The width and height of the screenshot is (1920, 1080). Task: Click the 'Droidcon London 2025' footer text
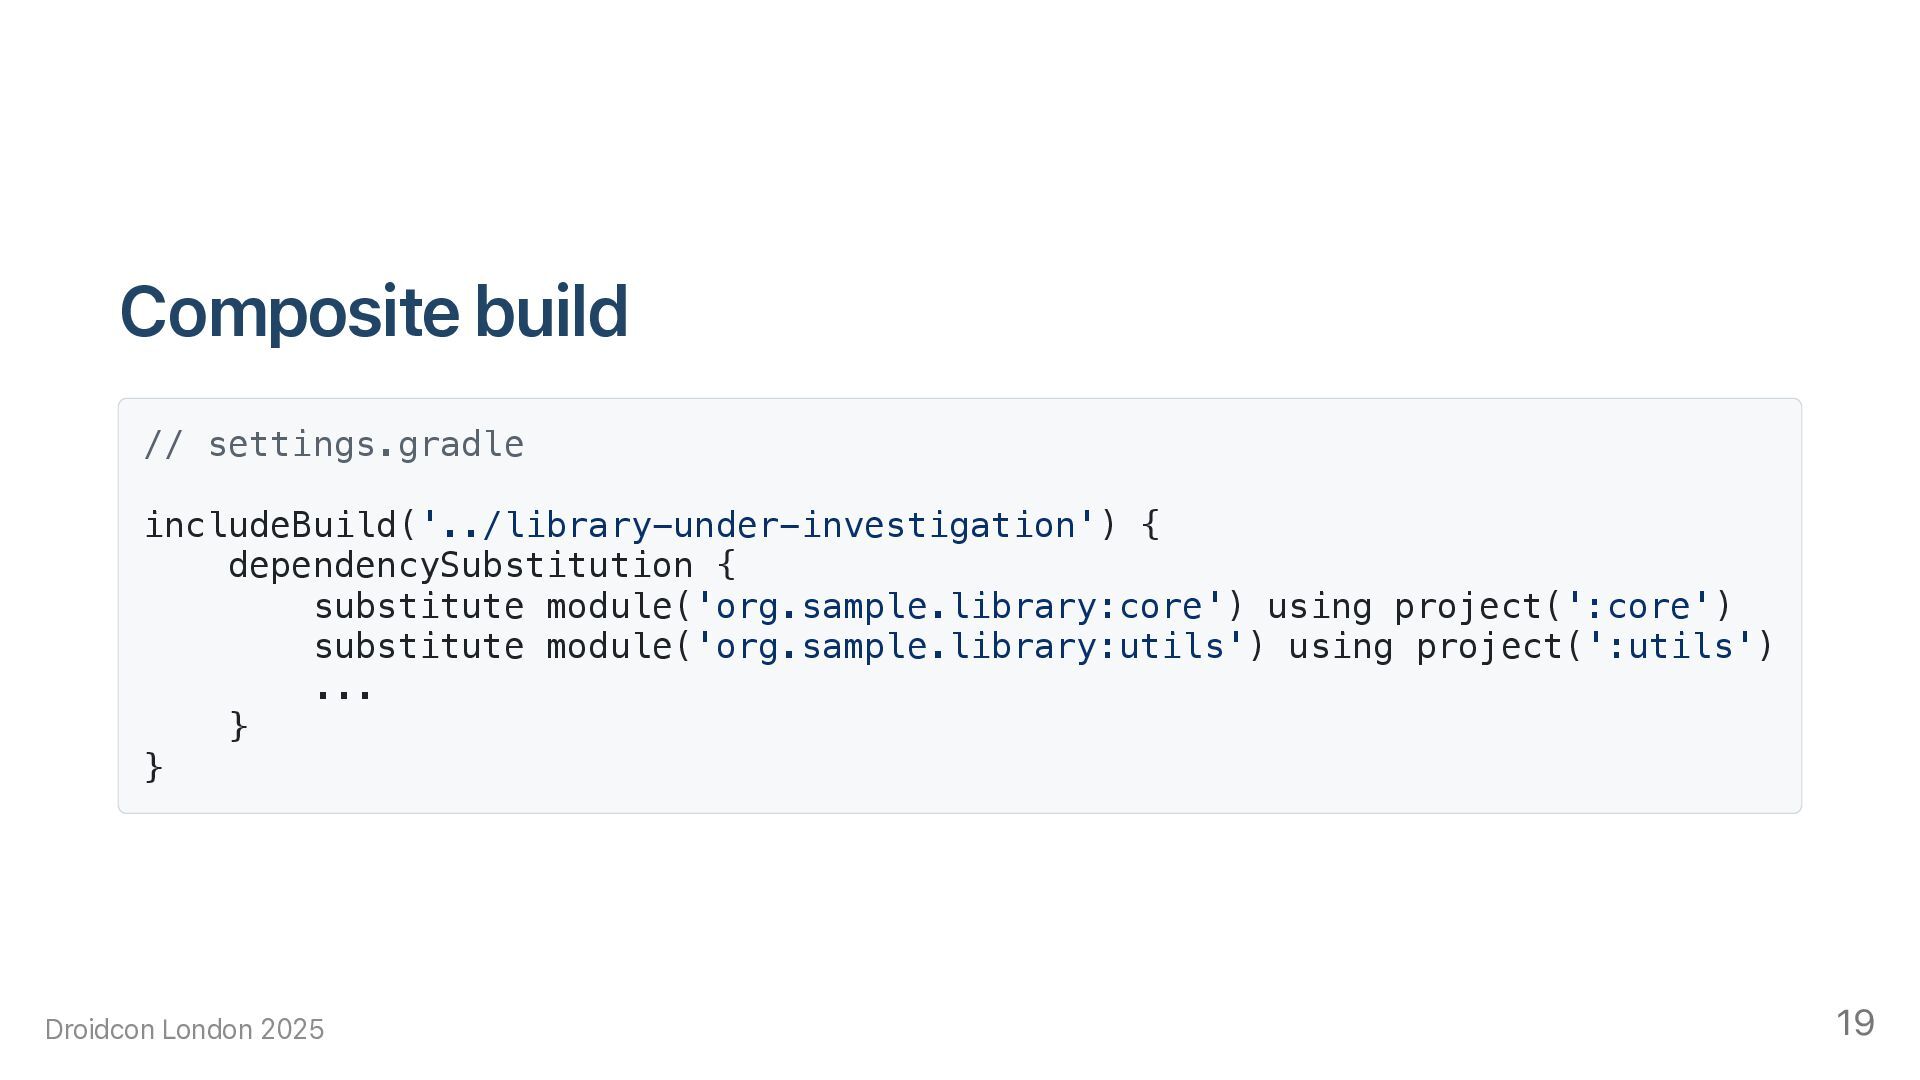click(x=185, y=1030)
